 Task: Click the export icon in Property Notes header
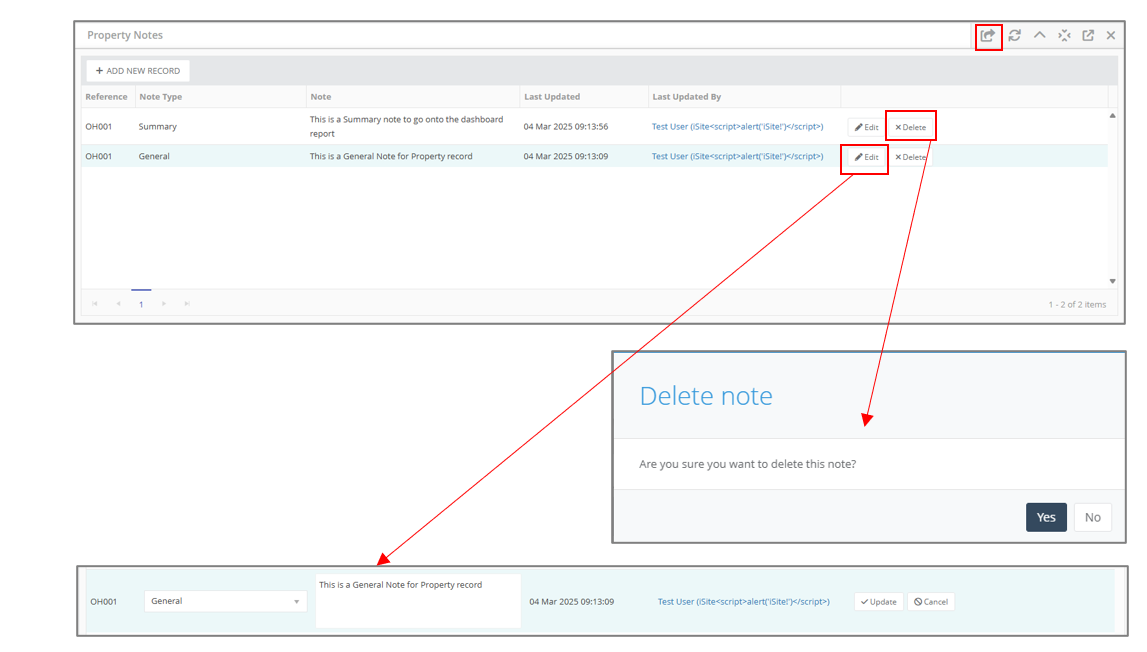(x=988, y=35)
